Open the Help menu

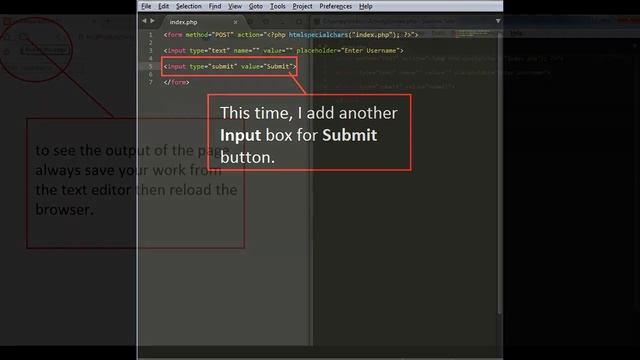365,6
